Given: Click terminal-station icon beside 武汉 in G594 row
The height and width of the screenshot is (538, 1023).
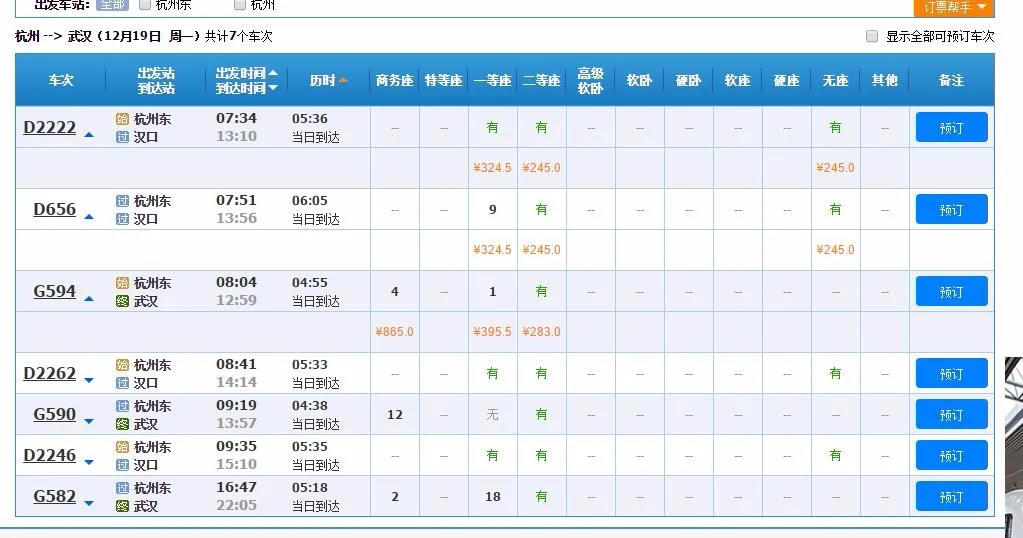Looking at the screenshot, I should tap(122, 301).
